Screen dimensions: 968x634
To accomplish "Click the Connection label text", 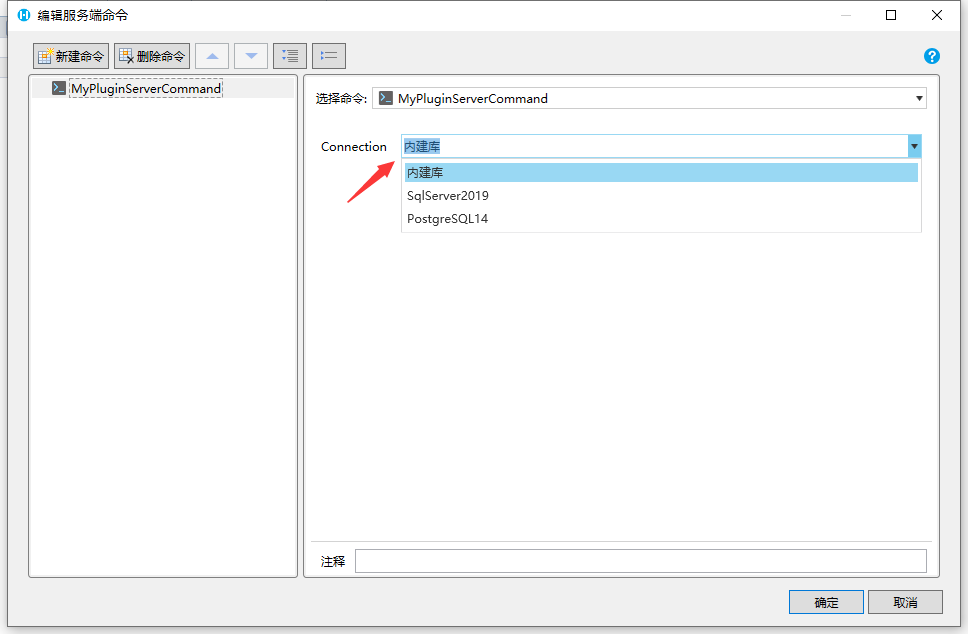I will coord(354,146).
